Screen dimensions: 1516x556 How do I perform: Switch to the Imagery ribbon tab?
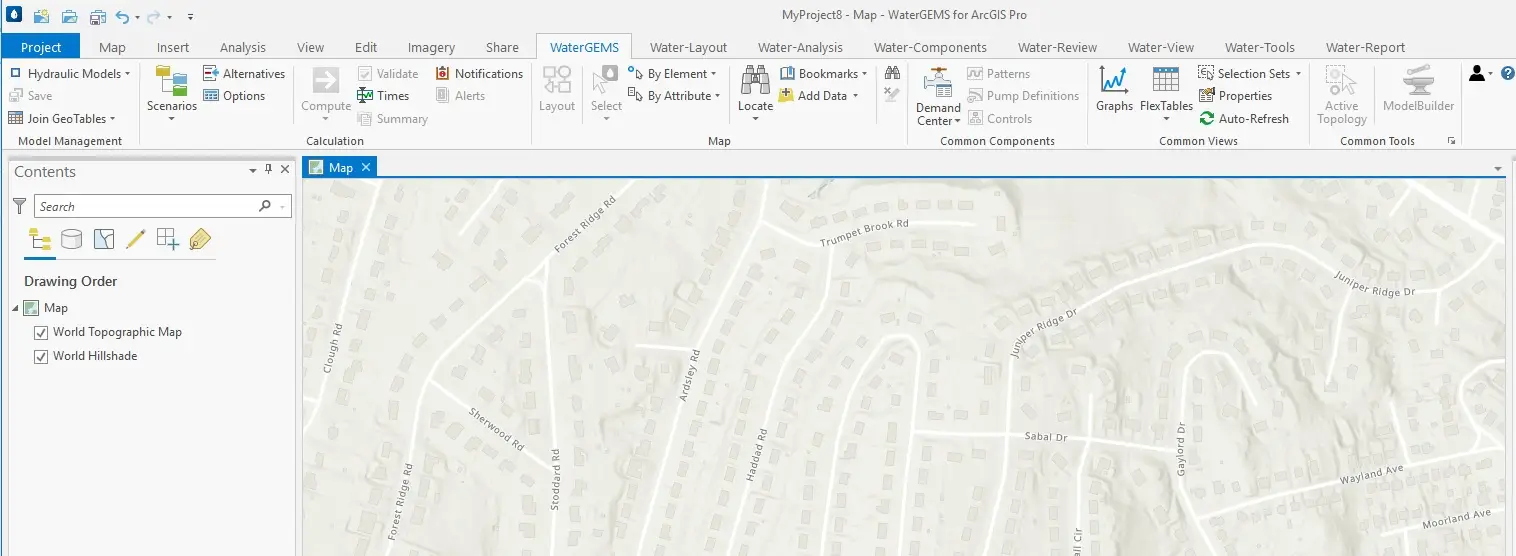(x=431, y=47)
